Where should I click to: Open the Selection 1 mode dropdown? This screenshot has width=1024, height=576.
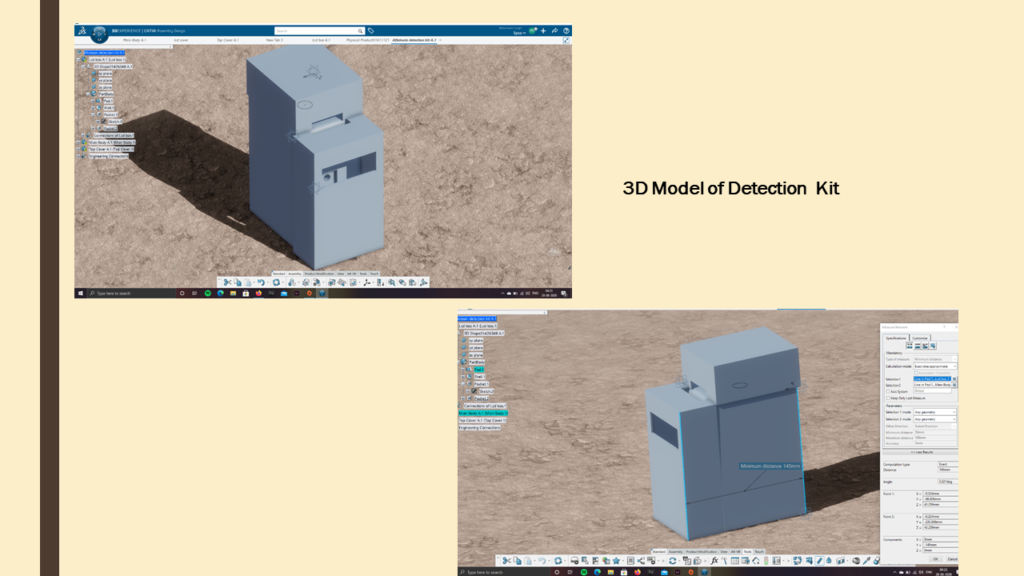[x=935, y=412]
